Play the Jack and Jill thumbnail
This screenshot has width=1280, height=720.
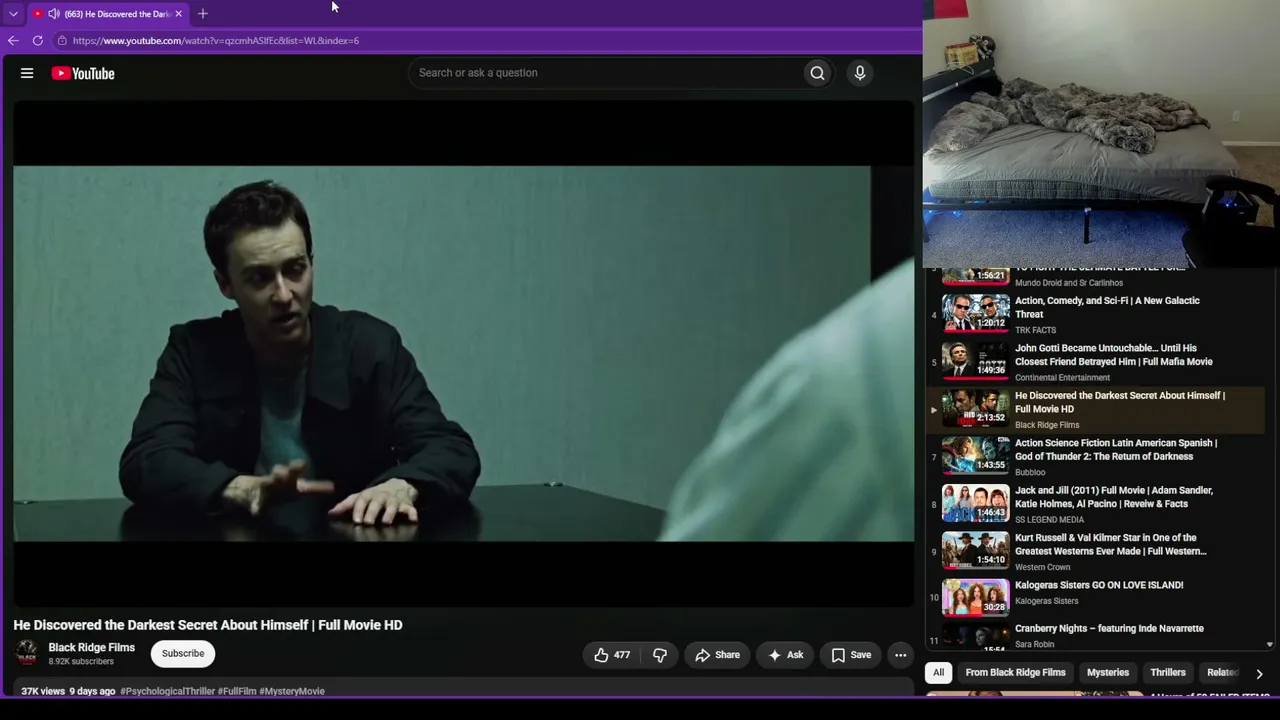click(975, 504)
